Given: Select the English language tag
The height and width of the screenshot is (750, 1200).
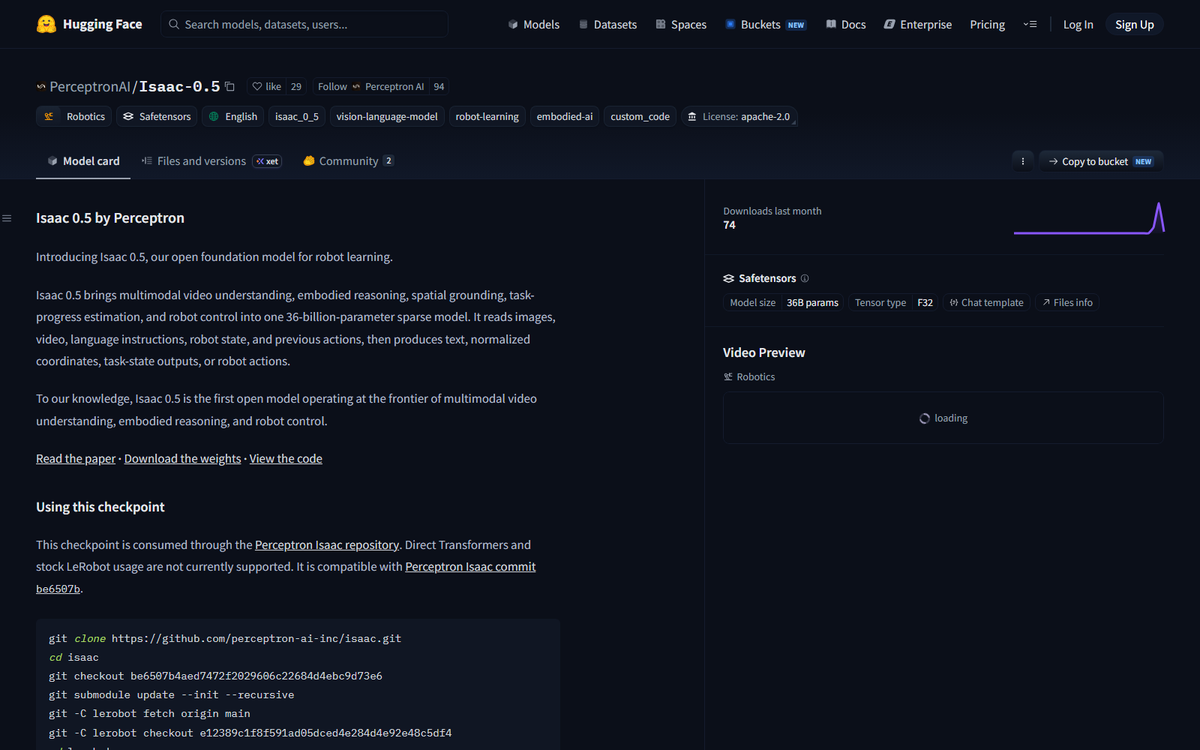Looking at the screenshot, I should [x=232, y=116].
